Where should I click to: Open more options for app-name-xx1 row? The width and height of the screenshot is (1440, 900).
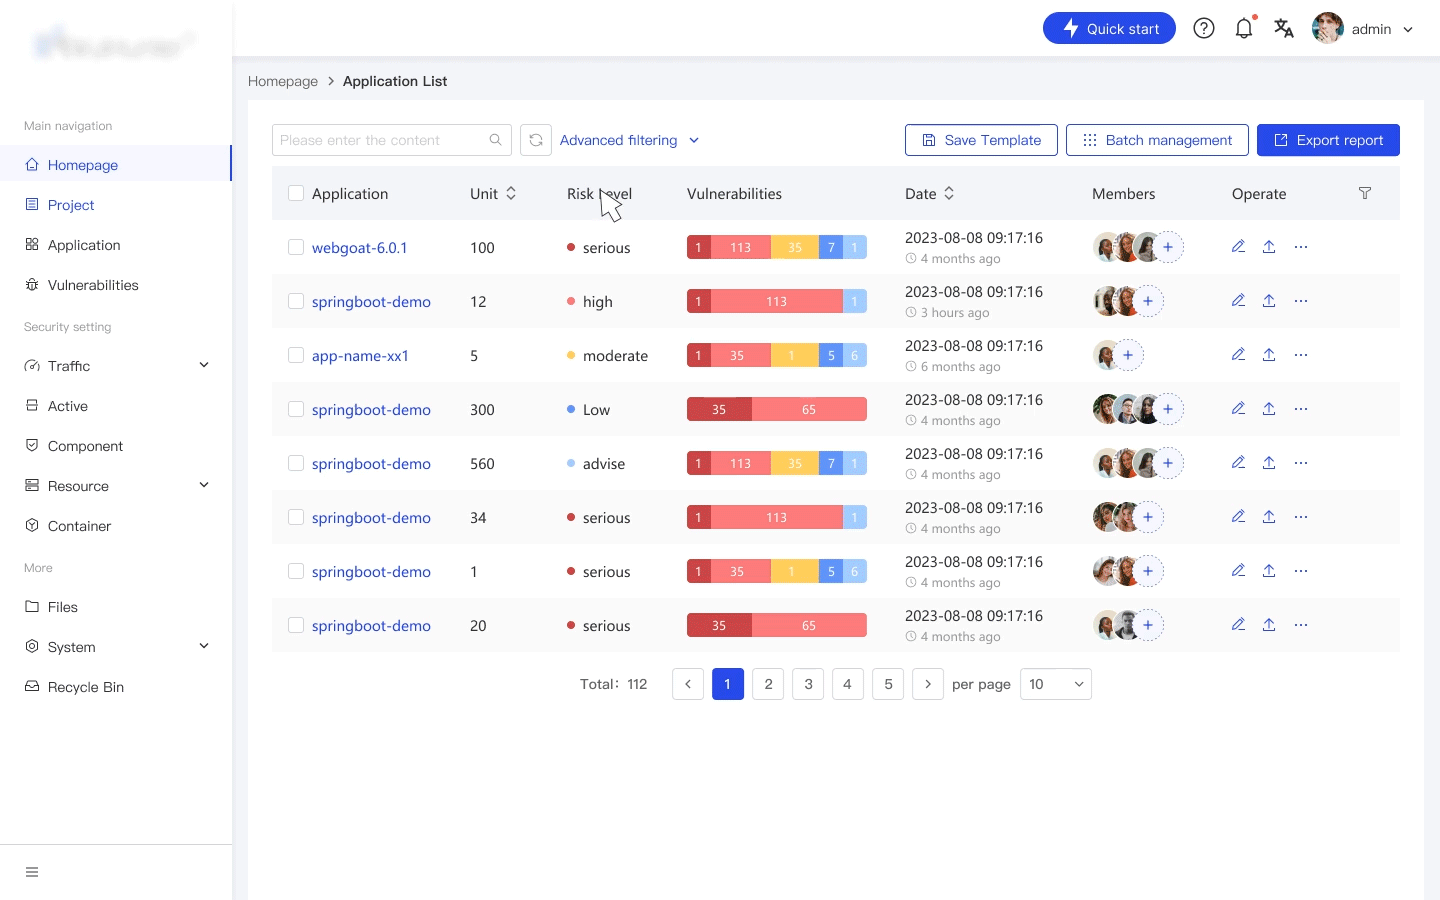point(1301,354)
